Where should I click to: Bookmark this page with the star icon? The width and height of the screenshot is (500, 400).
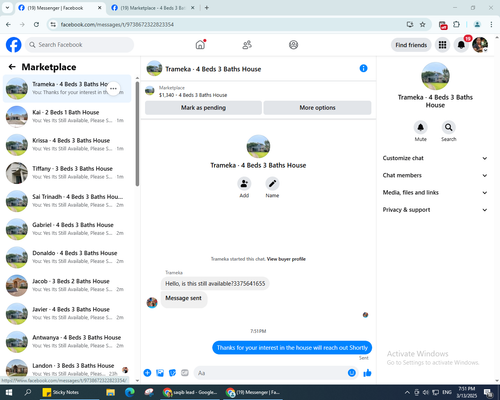pos(423,24)
